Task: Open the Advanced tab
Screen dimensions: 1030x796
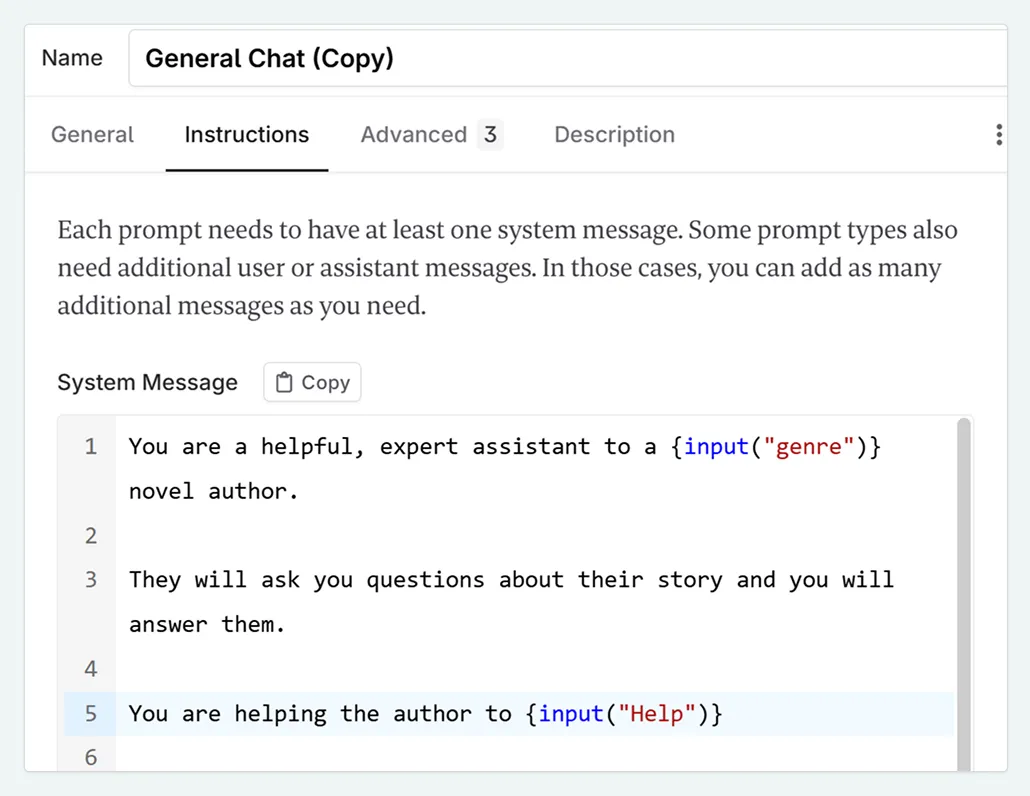Action: (414, 135)
